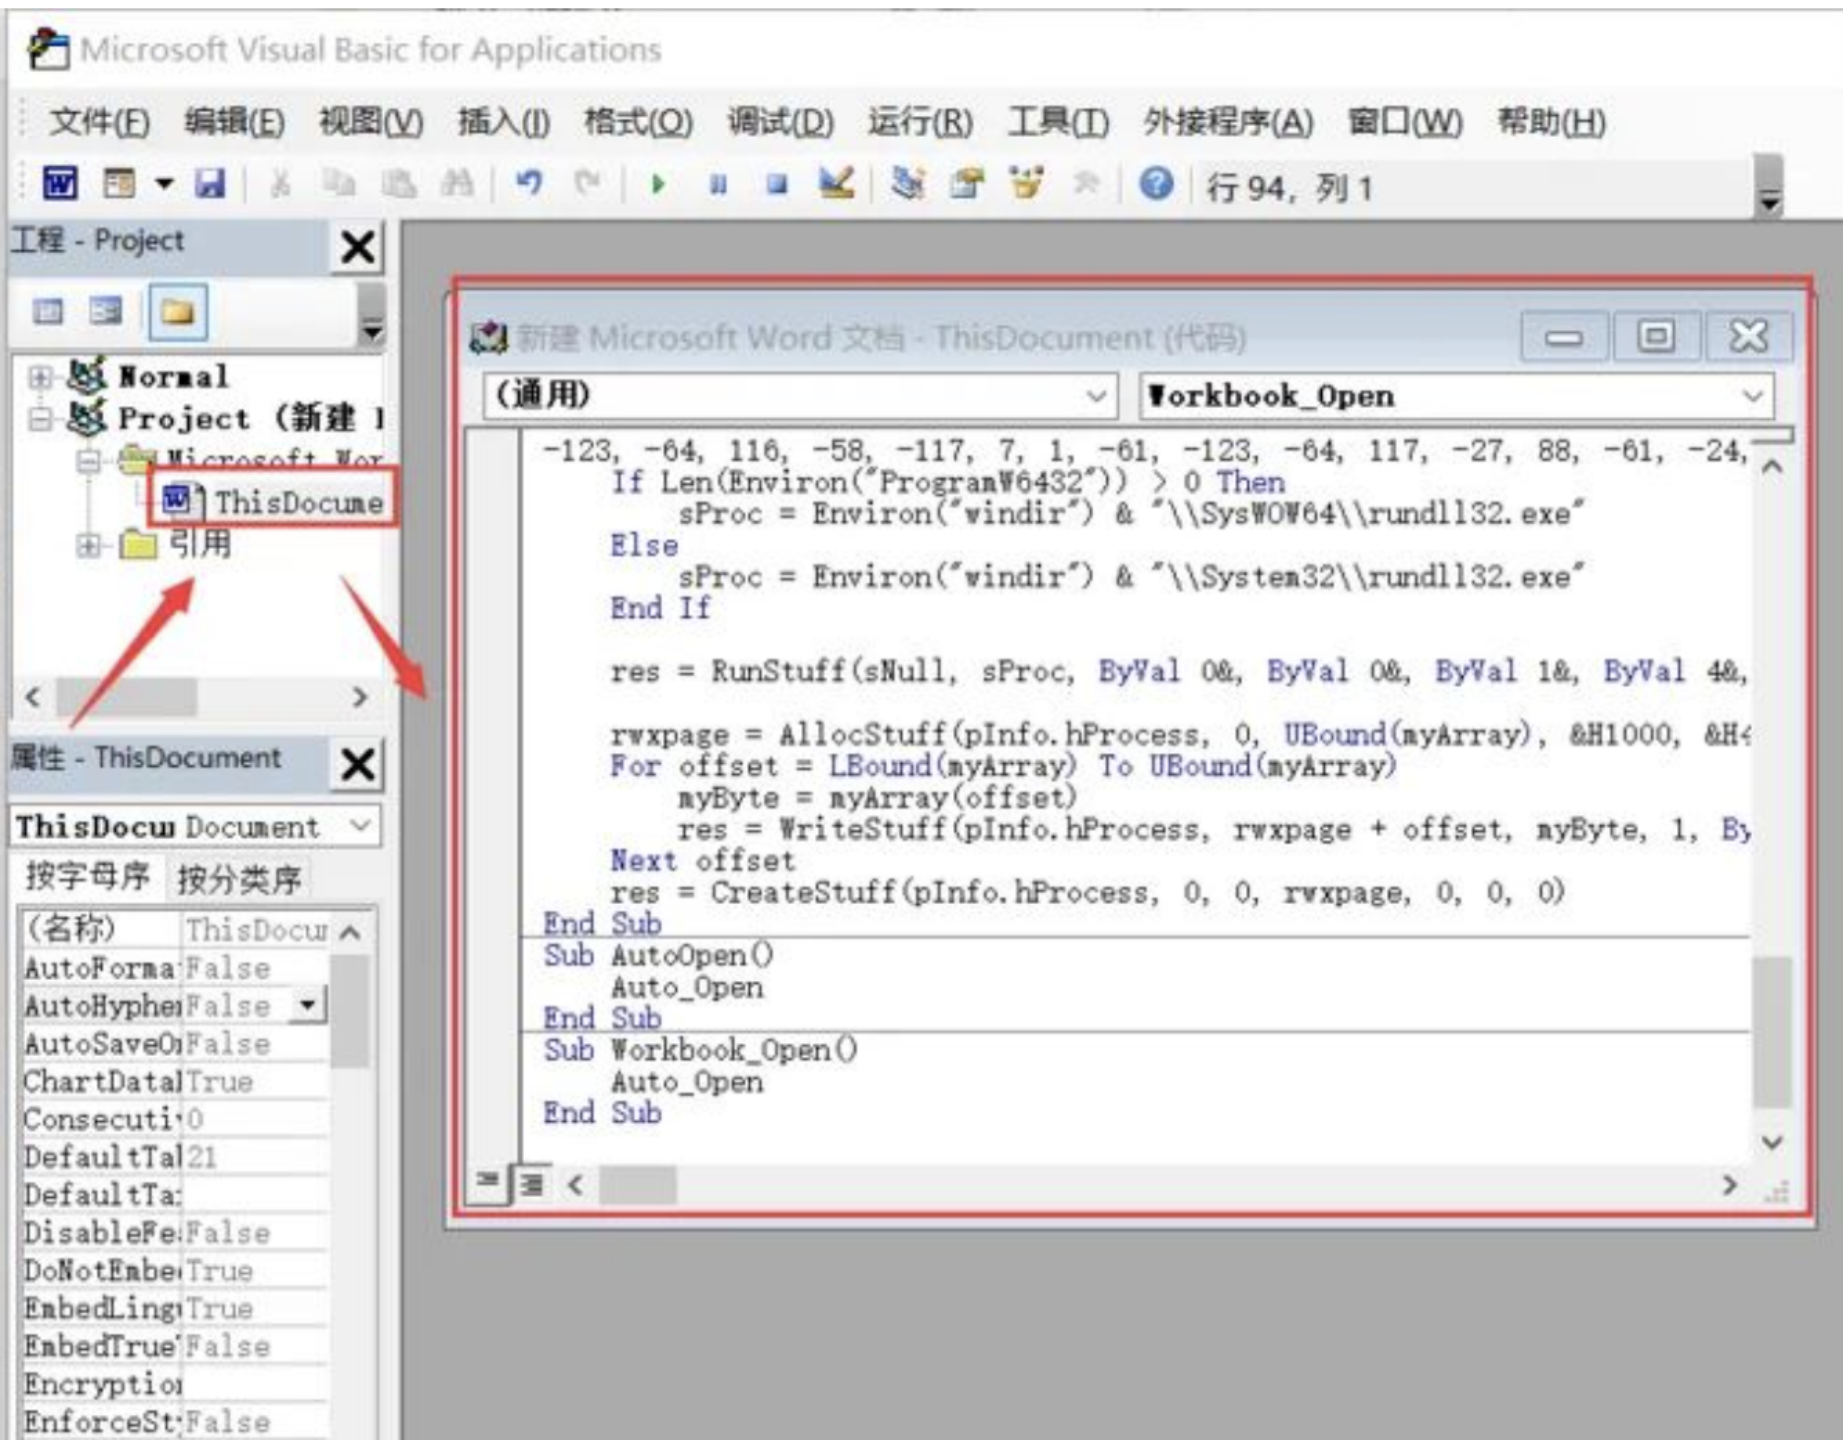Open the 工具(T) menu
Screen dimensions: 1843x1440
pos(1058,122)
